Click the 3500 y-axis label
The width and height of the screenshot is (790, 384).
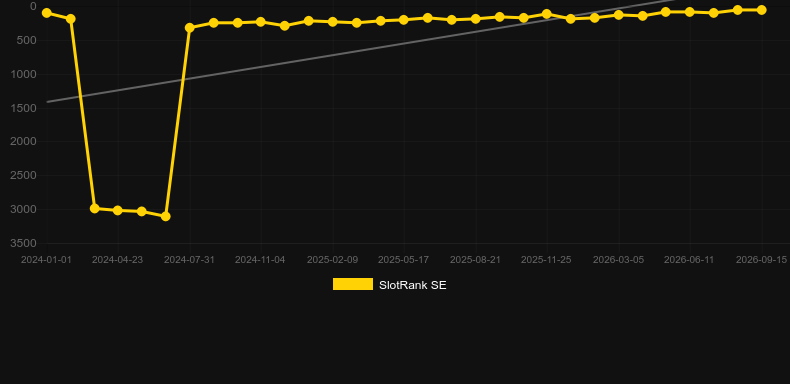24,243
